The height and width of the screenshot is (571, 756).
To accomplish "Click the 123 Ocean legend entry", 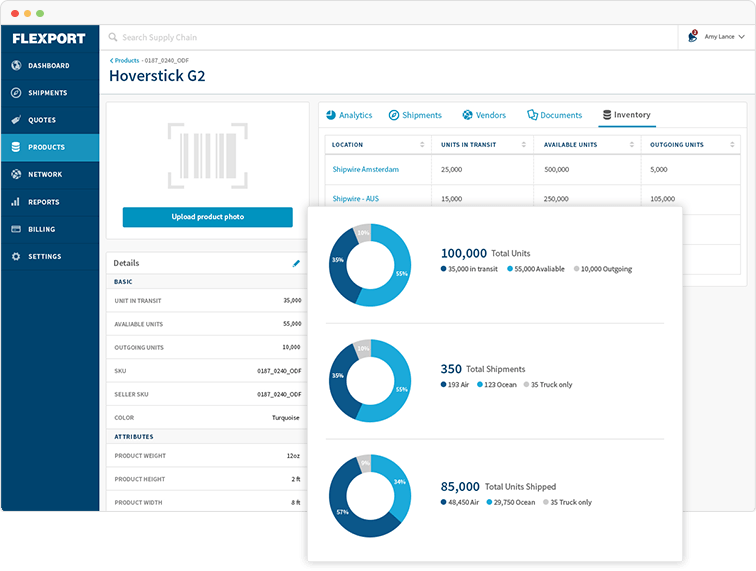I will (x=497, y=384).
